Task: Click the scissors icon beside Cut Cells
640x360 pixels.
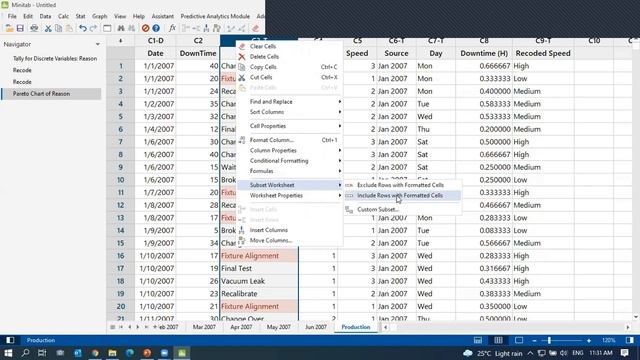Action: pyautogui.click(x=242, y=77)
